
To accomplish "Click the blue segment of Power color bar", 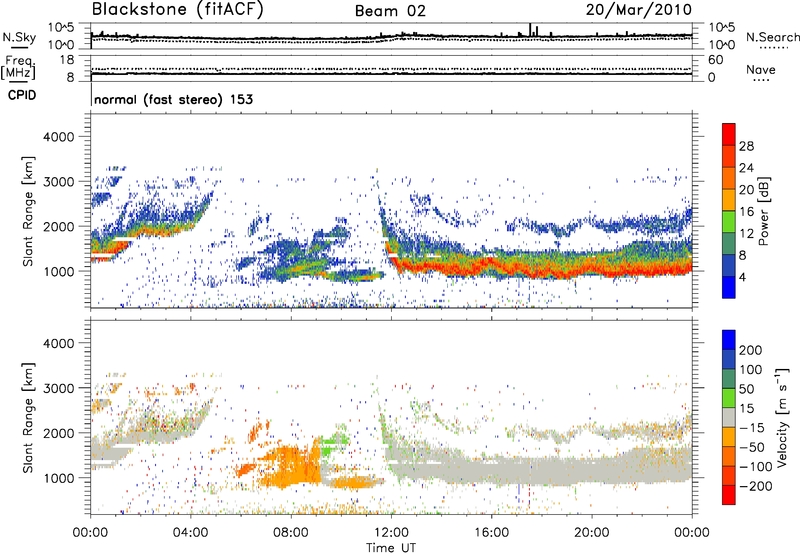I will coord(729,287).
